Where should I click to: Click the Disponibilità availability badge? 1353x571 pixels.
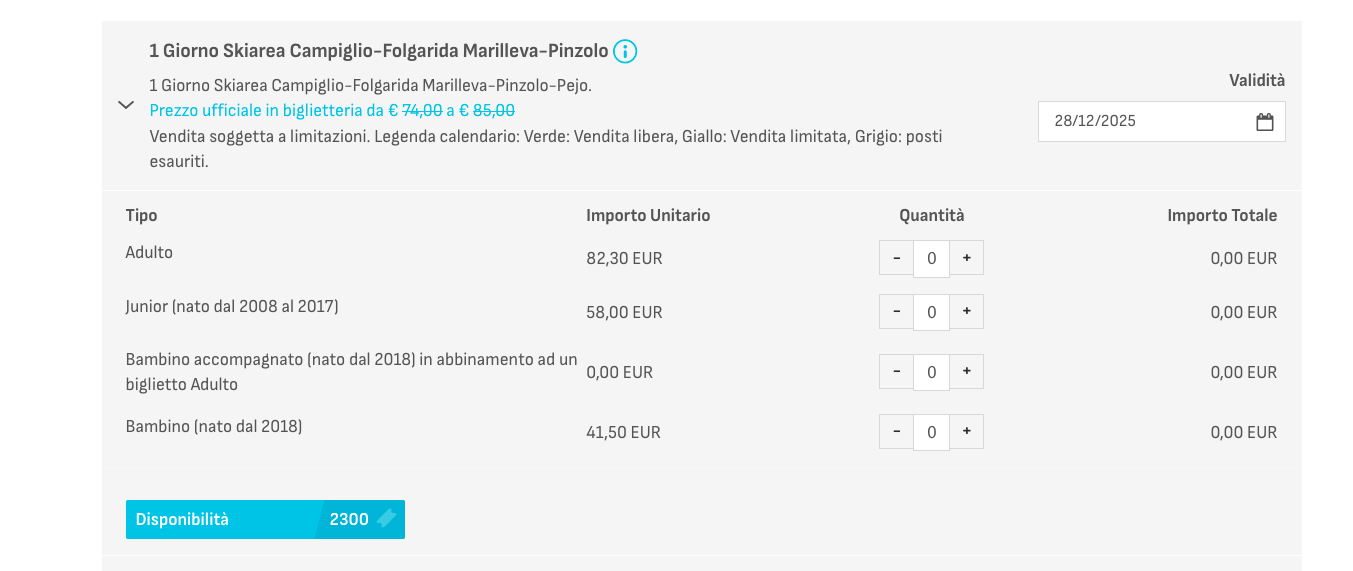tap(264, 520)
